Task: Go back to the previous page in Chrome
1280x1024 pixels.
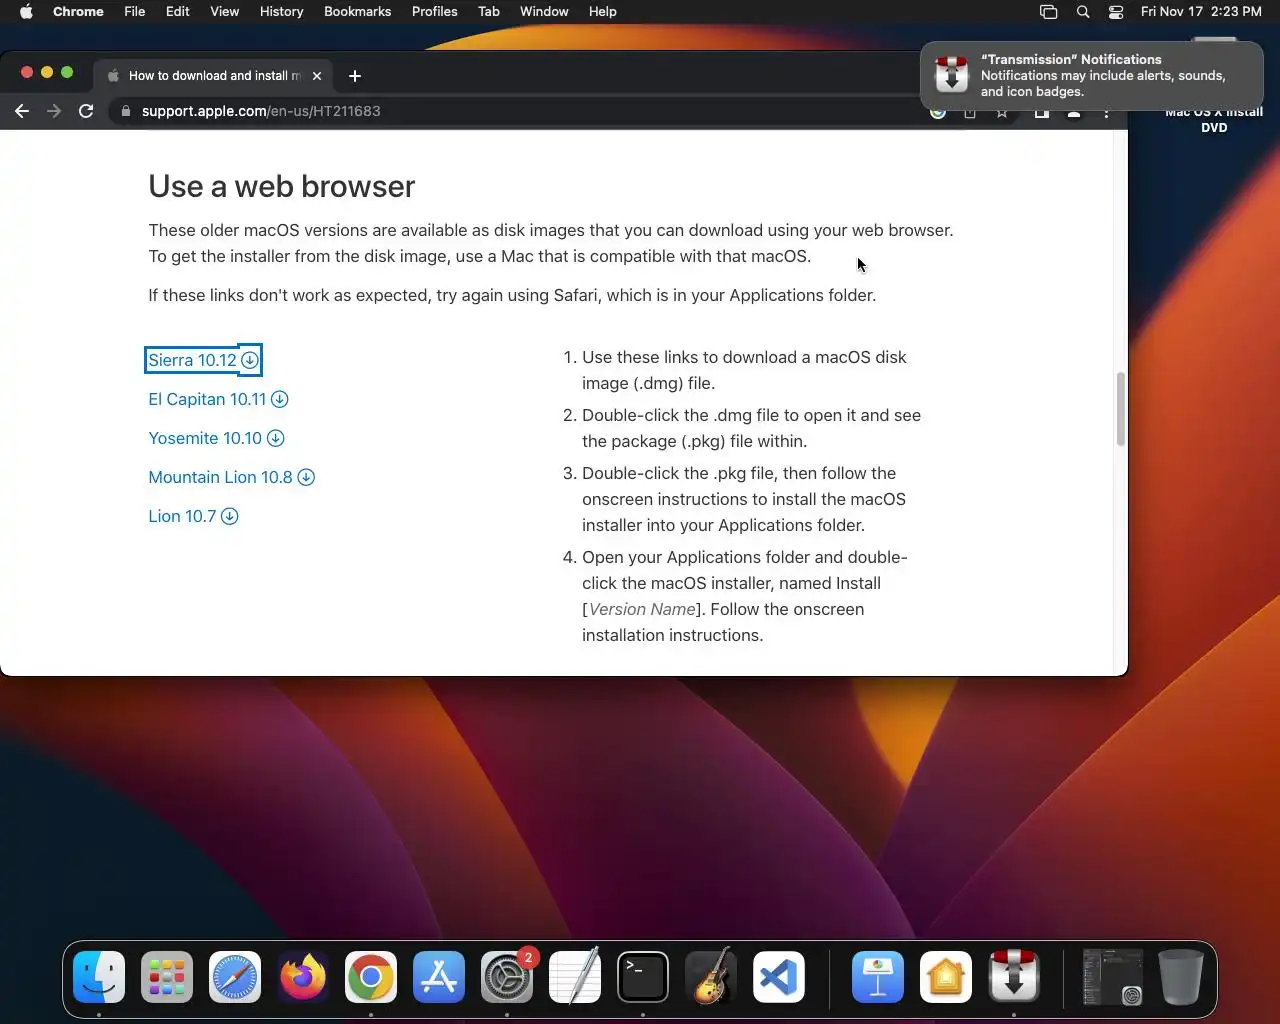Action: pos(22,111)
